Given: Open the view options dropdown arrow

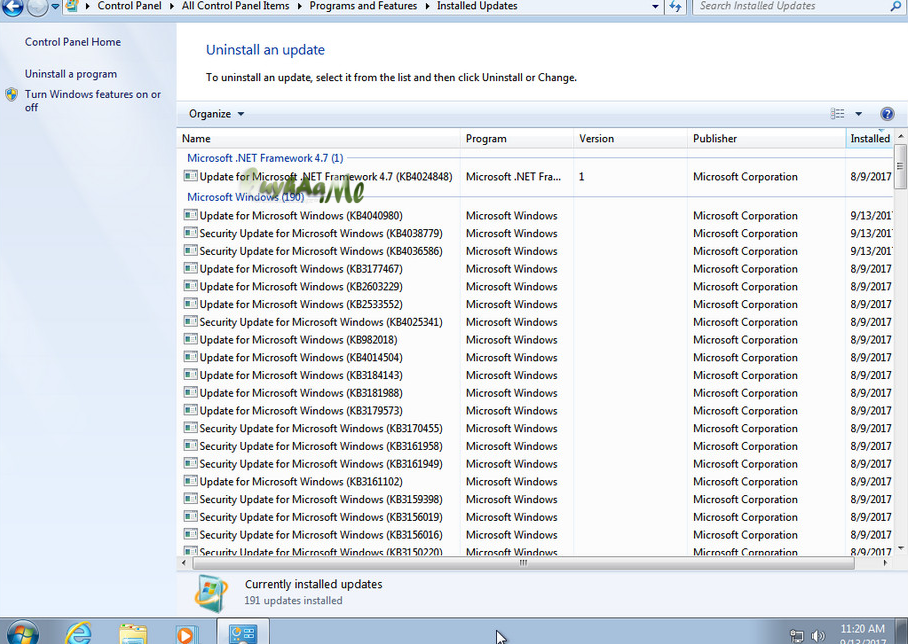Looking at the screenshot, I should pos(859,114).
